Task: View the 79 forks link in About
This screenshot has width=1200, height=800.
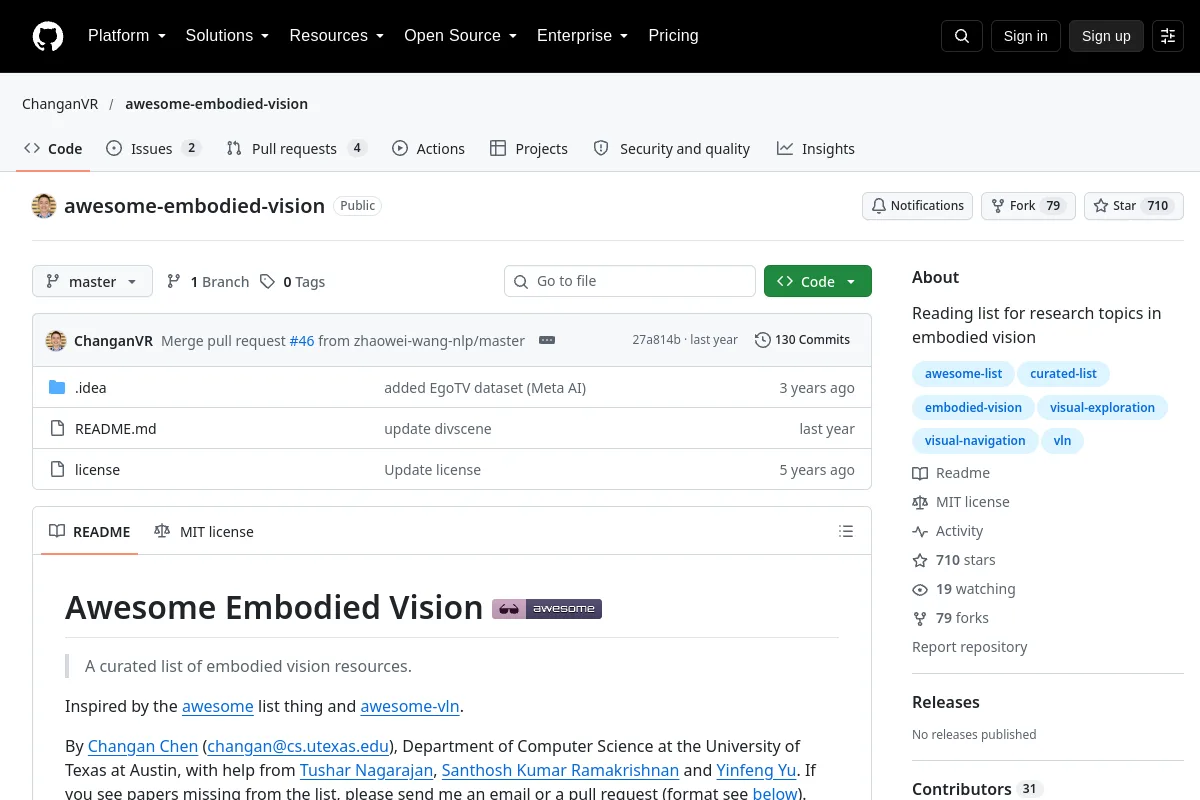Action: coord(950,618)
